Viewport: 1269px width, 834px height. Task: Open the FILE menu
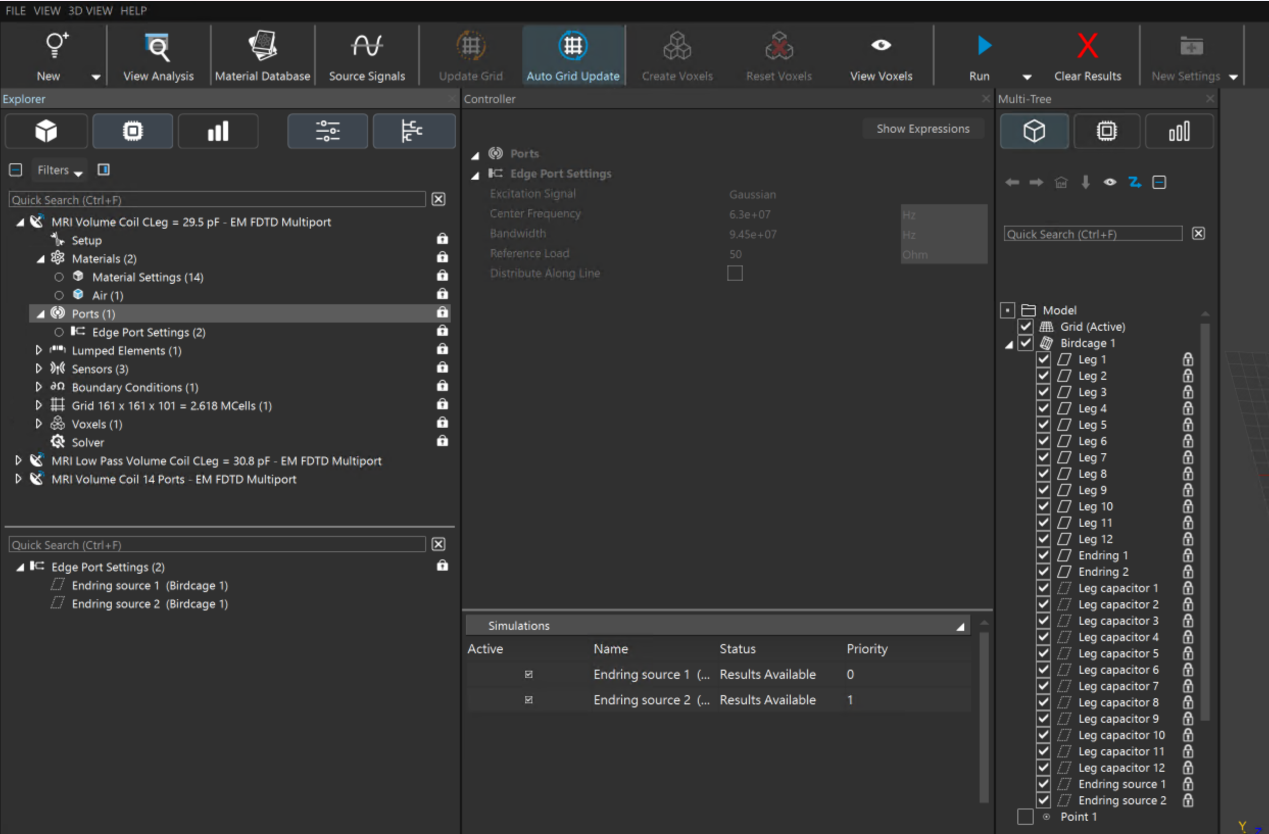point(16,11)
